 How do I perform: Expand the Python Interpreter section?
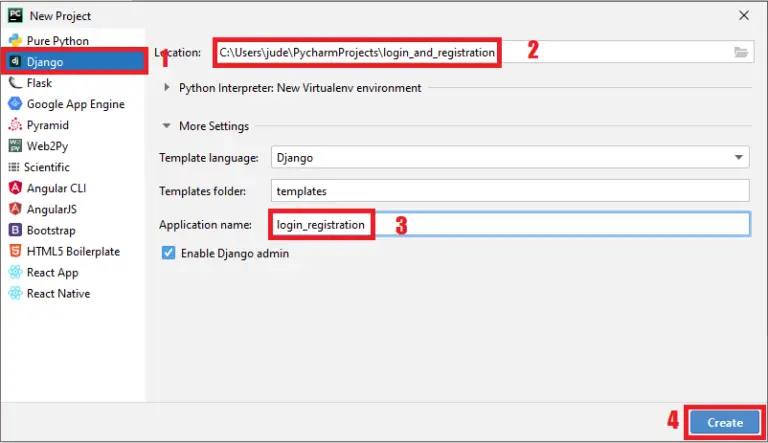pos(167,88)
